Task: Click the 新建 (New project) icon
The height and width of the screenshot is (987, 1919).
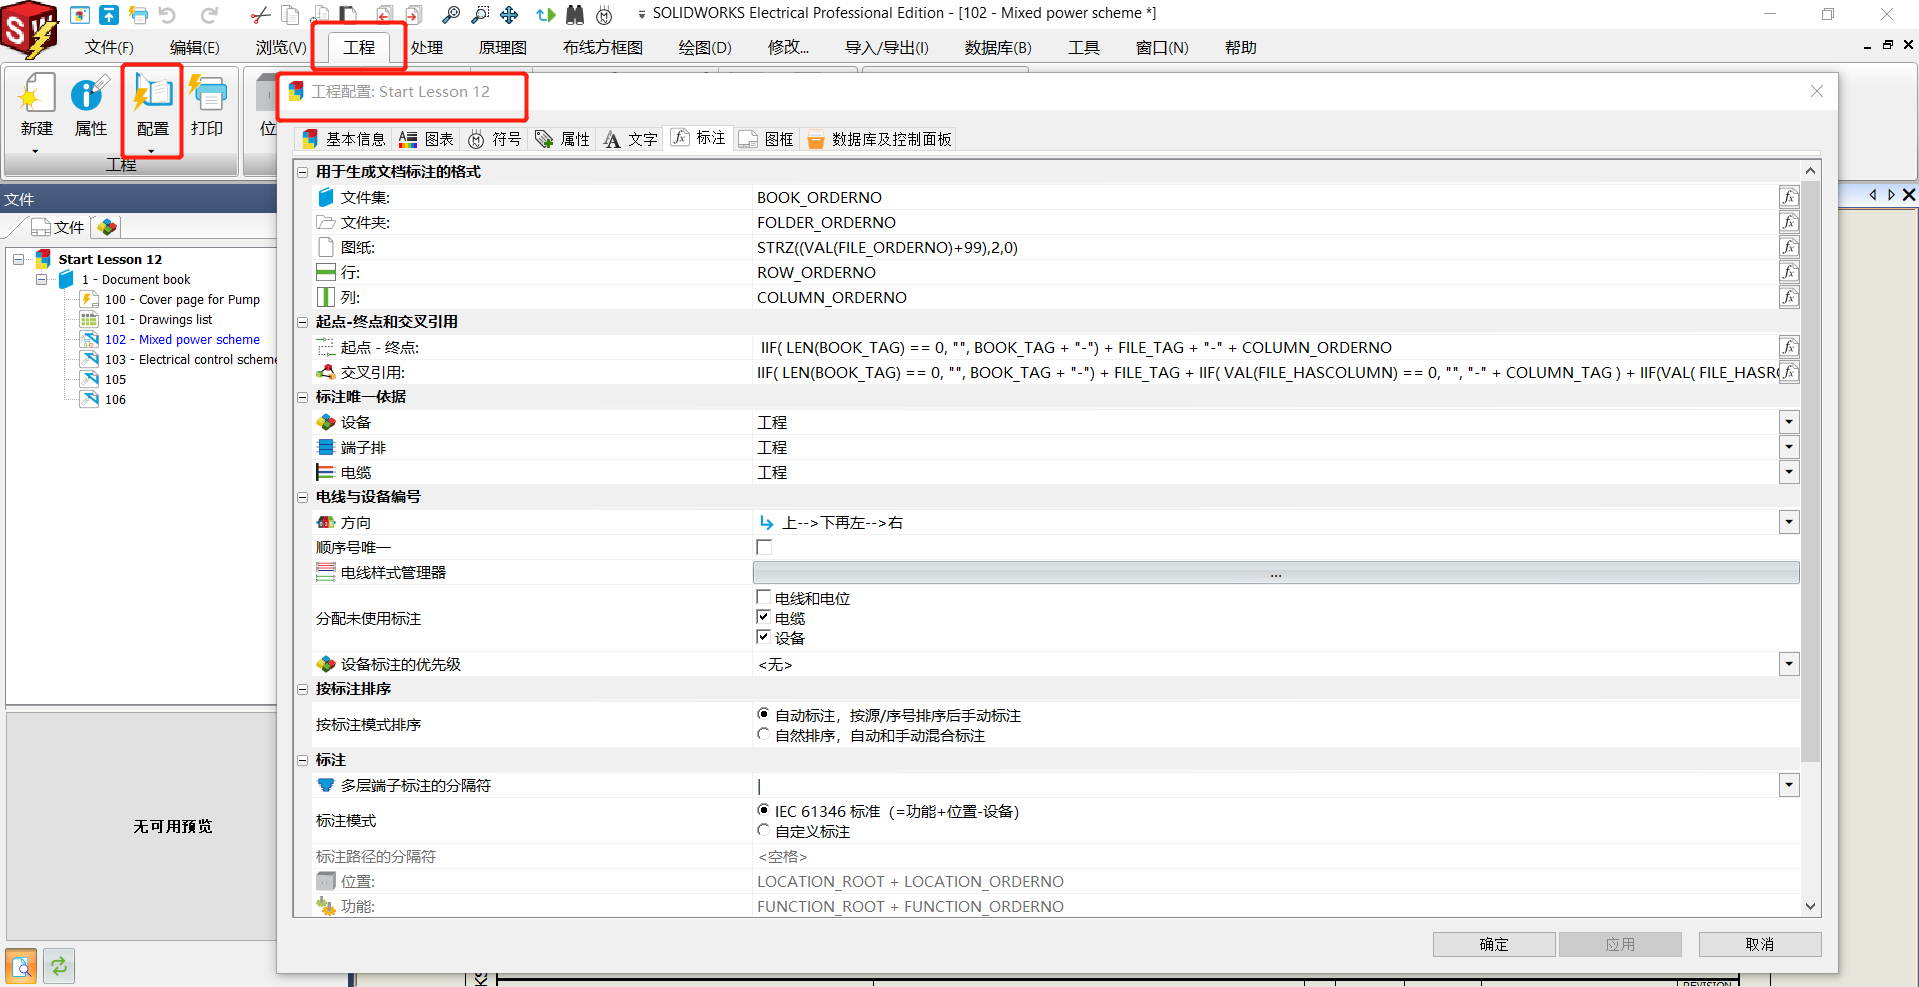Action: [x=36, y=105]
